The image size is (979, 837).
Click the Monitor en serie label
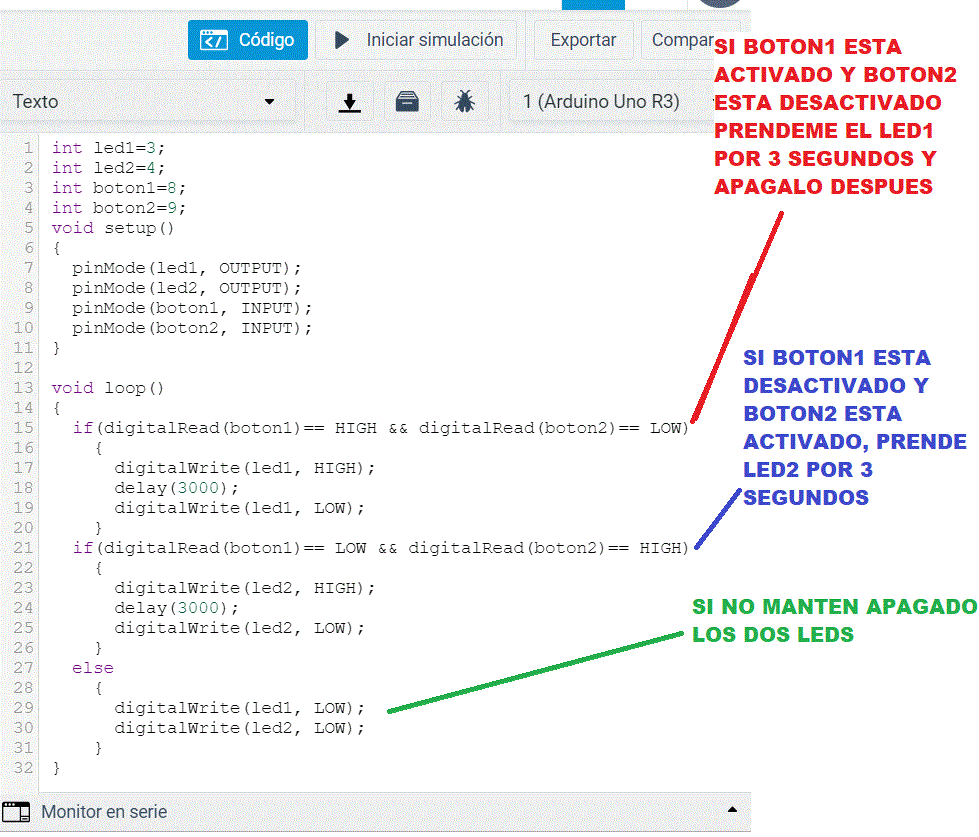(104, 812)
